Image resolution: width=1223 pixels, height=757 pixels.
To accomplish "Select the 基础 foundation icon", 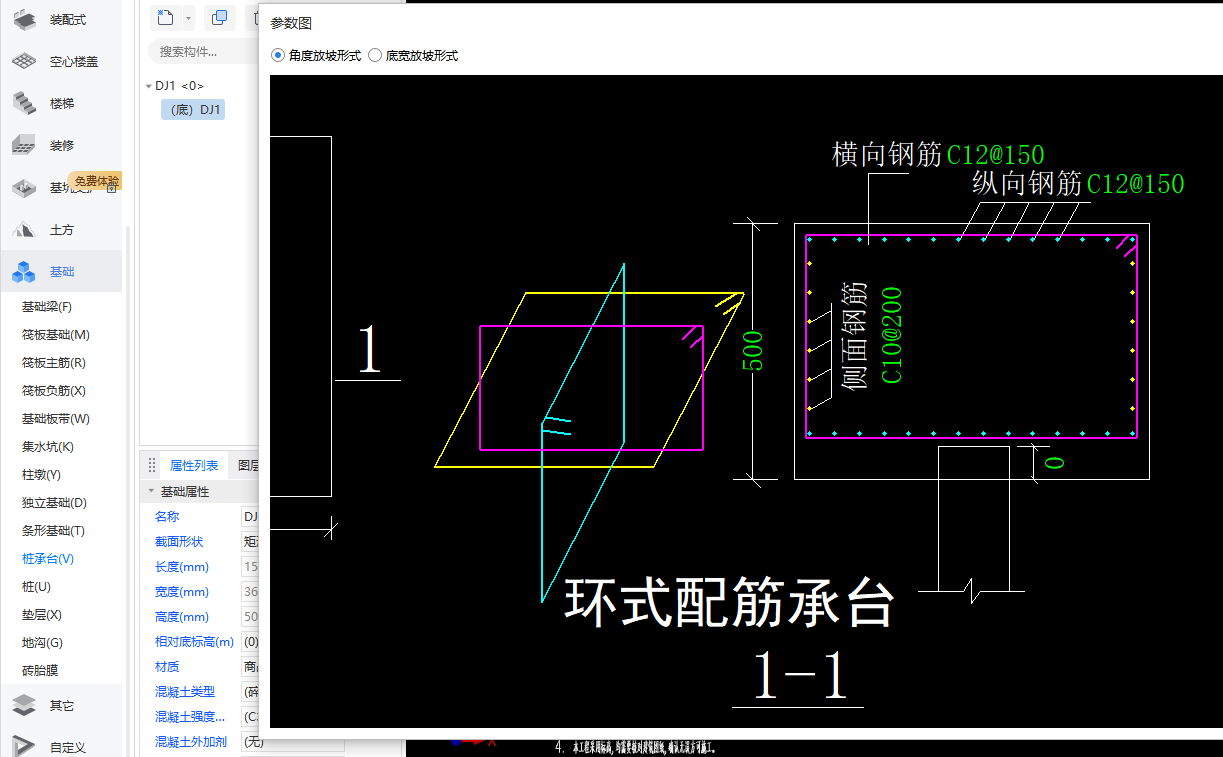I will (x=24, y=272).
